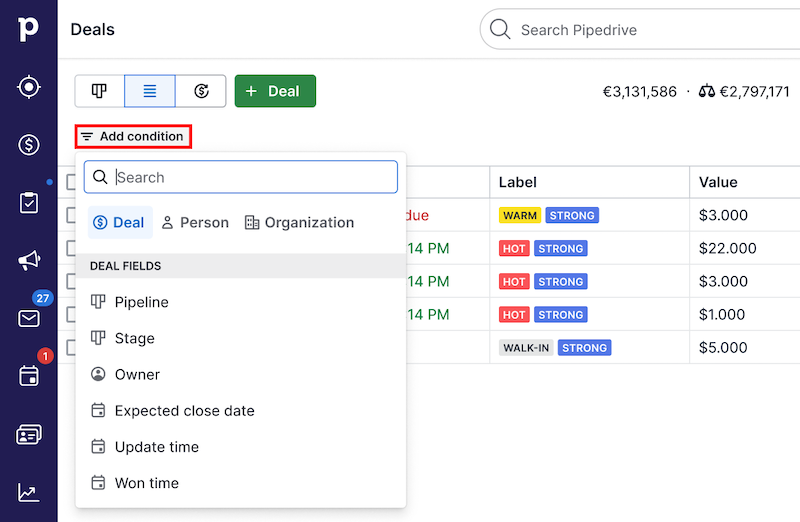The width and height of the screenshot is (800, 522).
Task: Switch to forecast view
Action: pos(201,91)
